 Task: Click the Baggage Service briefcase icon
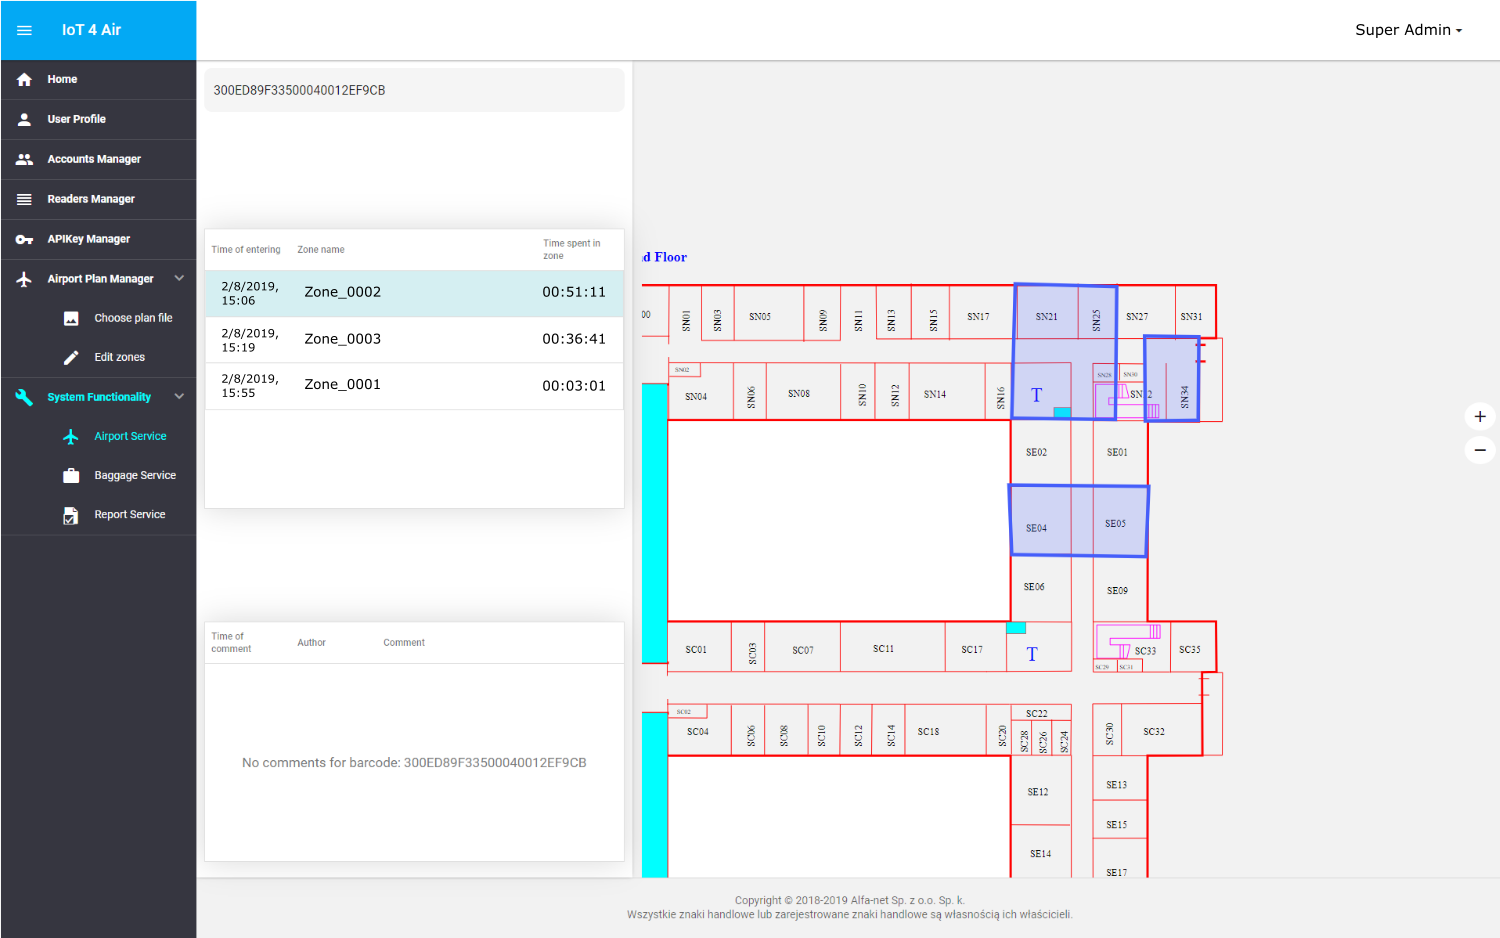tap(70, 475)
